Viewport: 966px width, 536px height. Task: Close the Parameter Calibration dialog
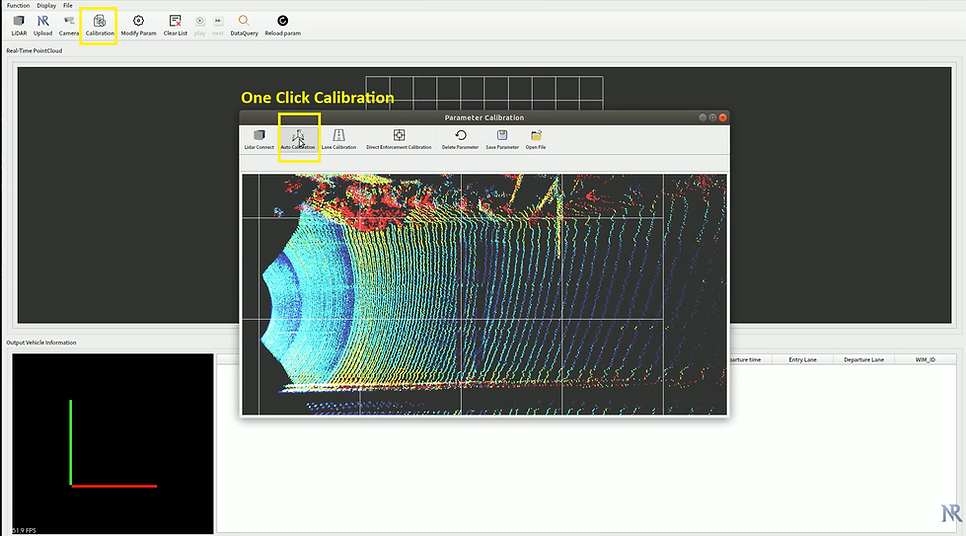[723, 118]
